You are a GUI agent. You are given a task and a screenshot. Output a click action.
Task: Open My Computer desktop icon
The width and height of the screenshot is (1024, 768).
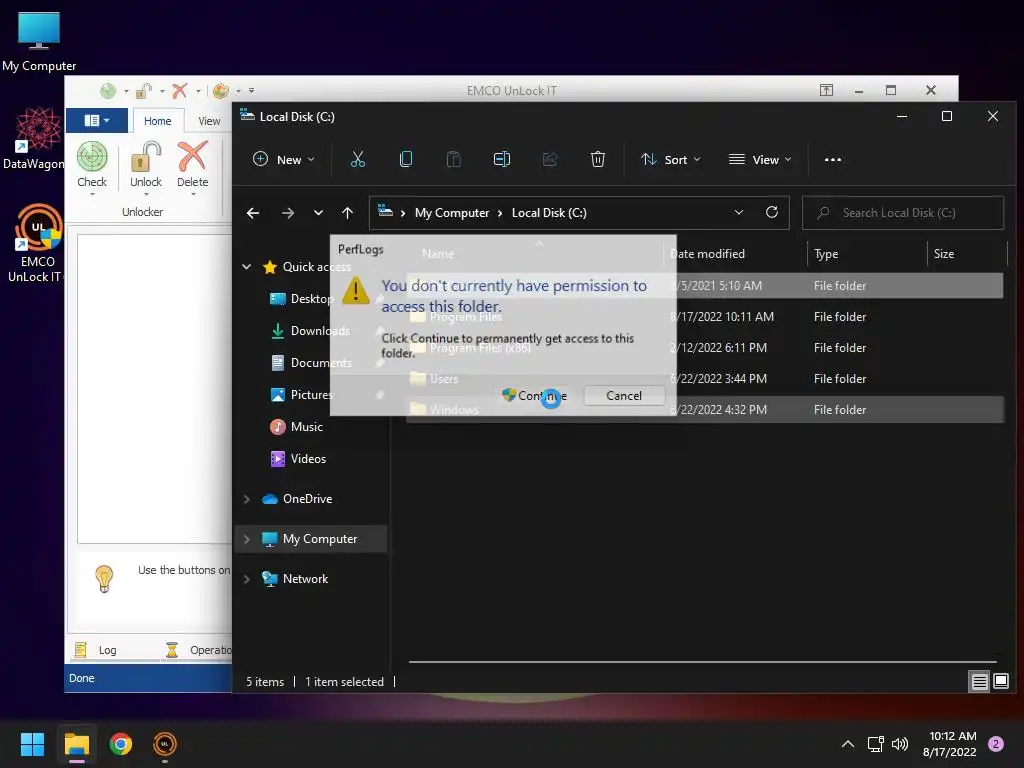[39, 41]
